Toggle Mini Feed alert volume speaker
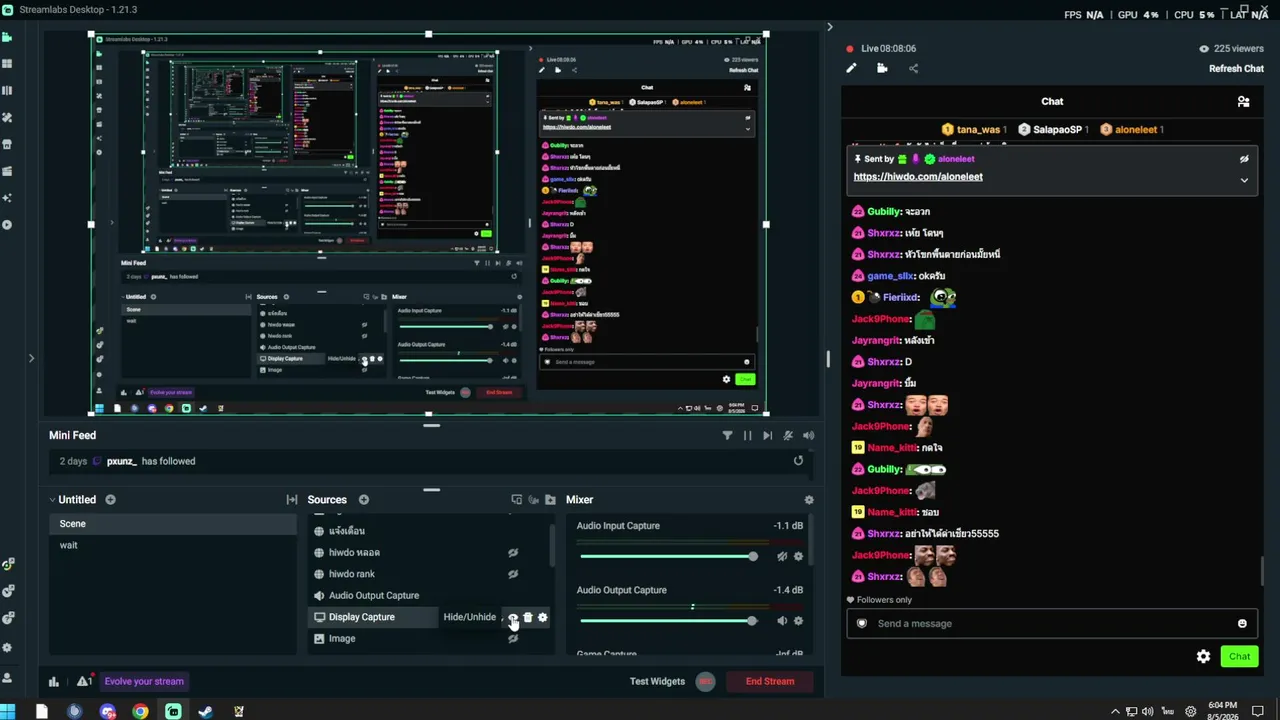This screenshot has height=720, width=1280. tap(808, 435)
